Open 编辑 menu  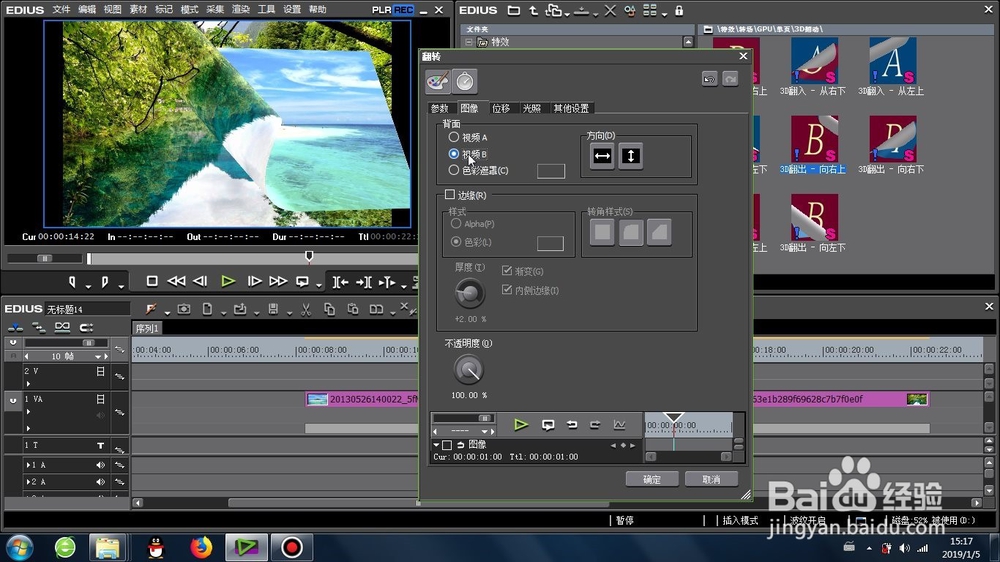tap(87, 10)
